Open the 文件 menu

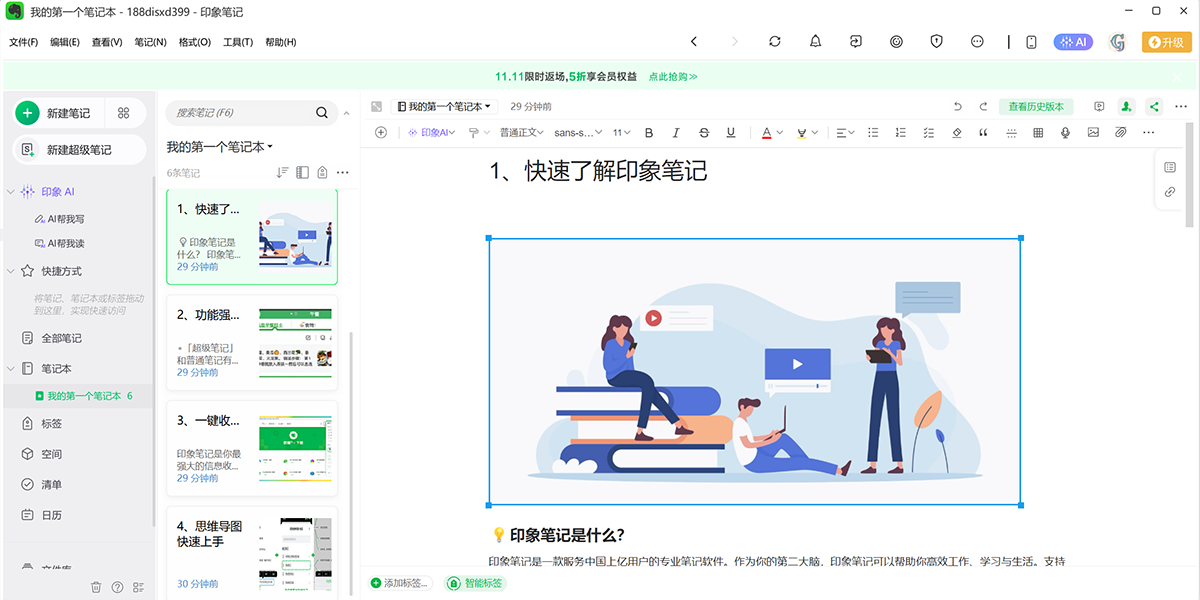[x=23, y=42]
